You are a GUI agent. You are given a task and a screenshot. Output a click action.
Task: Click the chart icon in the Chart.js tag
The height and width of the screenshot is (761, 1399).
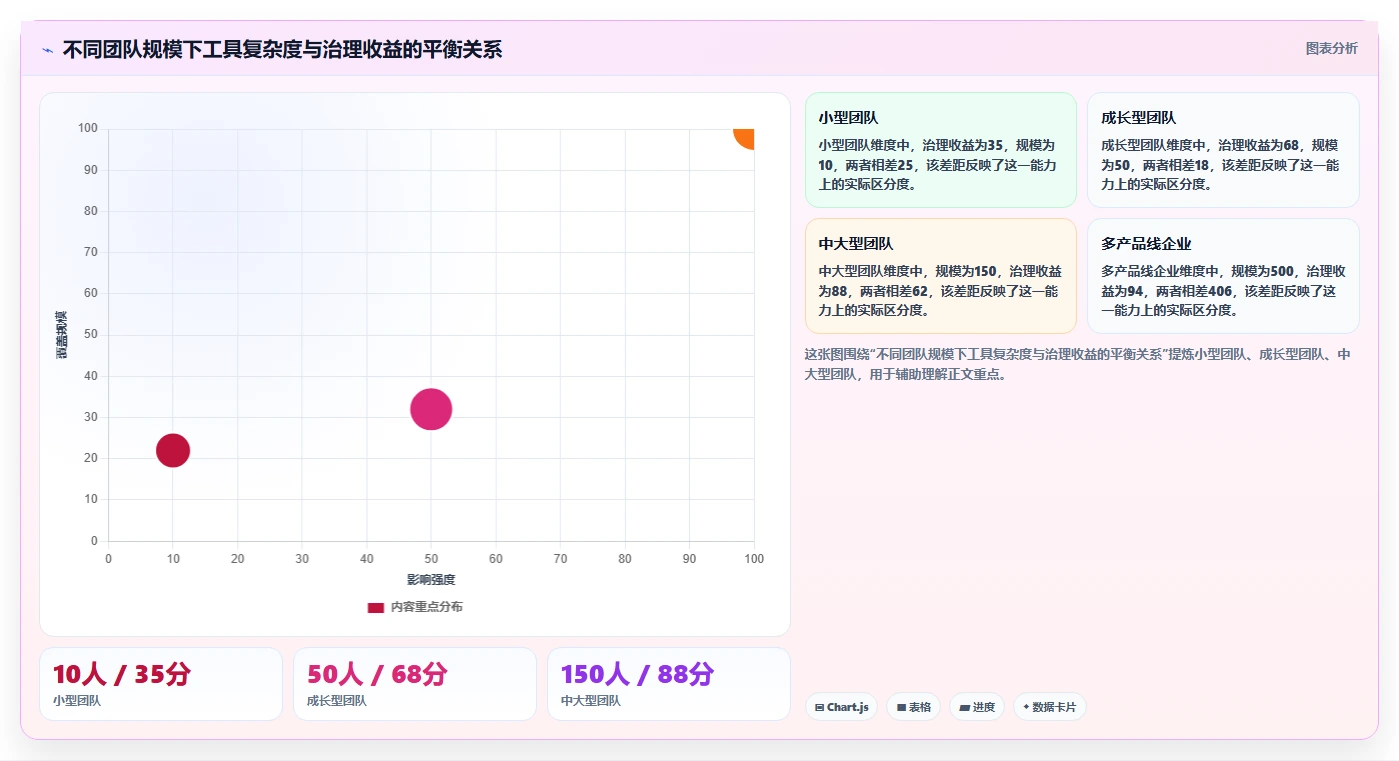click(x=820, y=707)
